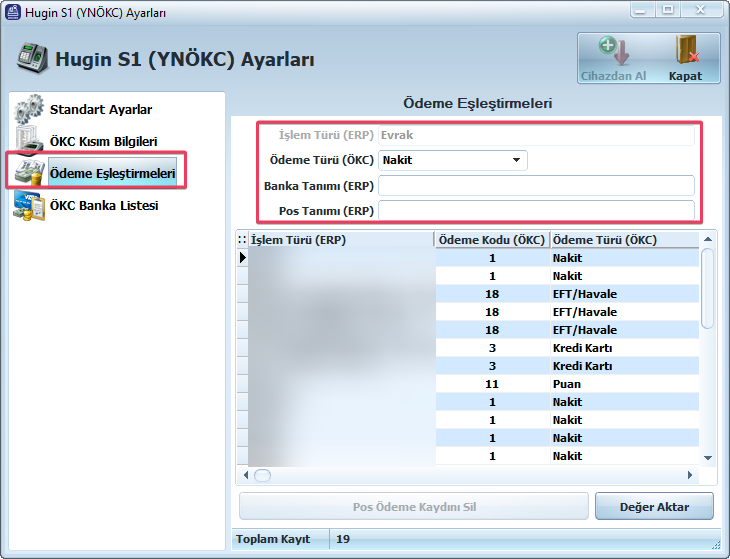Click the horizontal scroll right arrow
Viewport: 730px width, 559px height.
click(690, 475)
